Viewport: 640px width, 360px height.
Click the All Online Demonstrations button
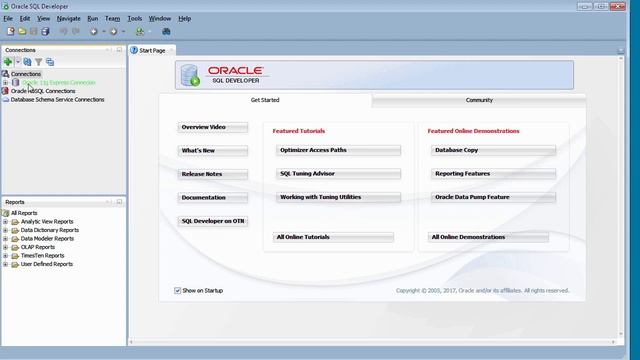(x=488, y=237)
